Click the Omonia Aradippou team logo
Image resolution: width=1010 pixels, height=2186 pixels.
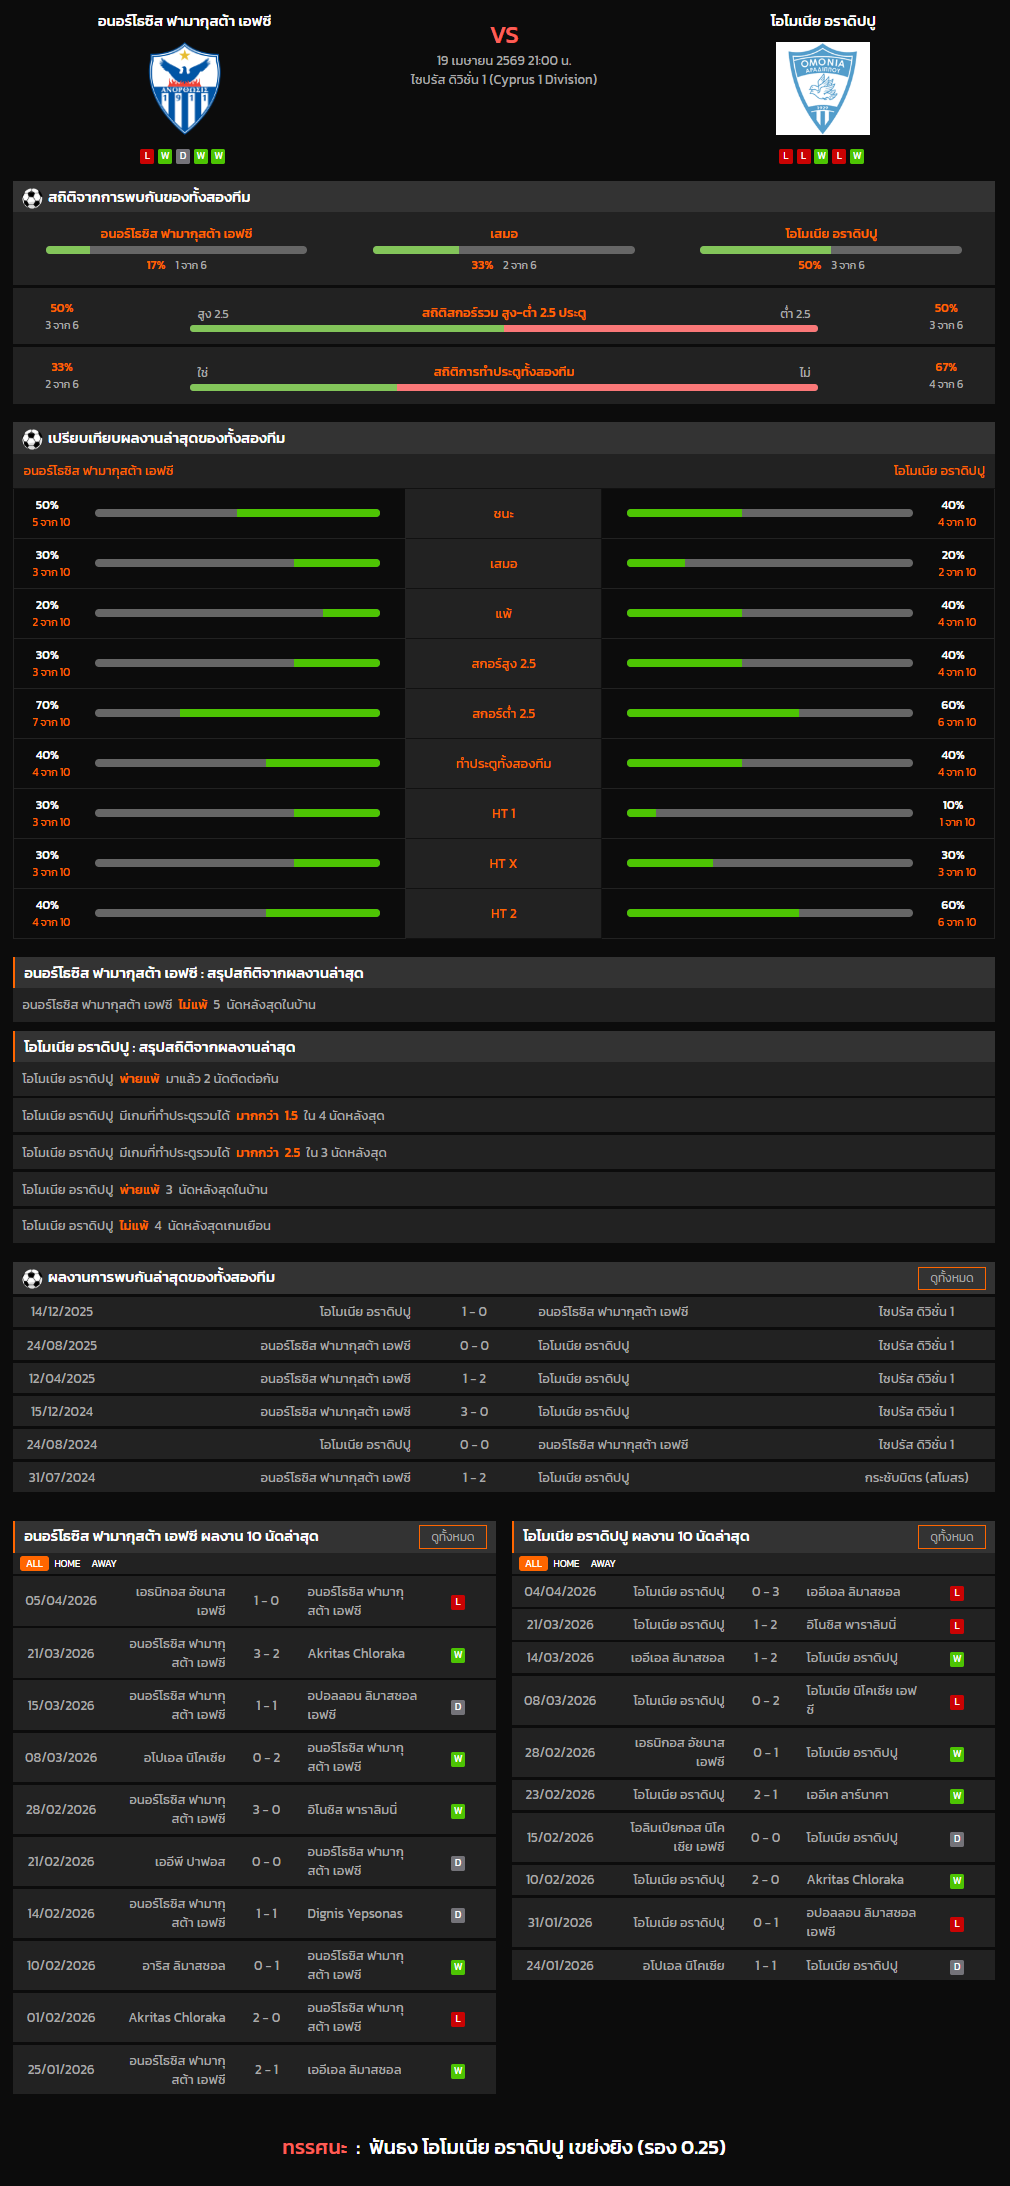822,89
